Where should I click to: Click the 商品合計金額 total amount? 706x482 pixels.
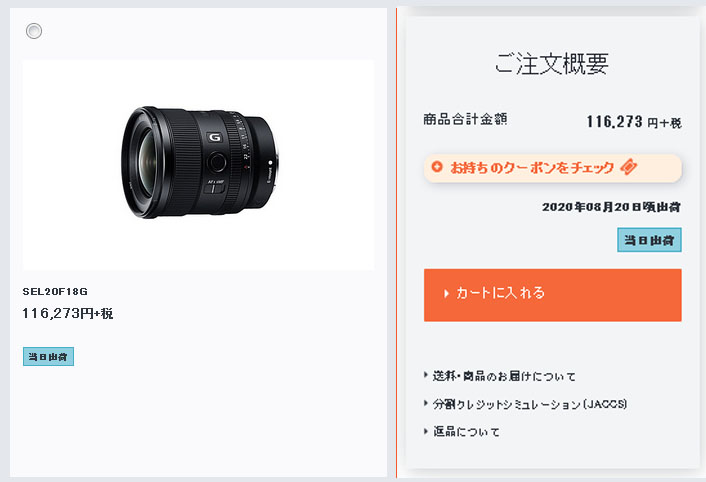(x=634, y=122)
